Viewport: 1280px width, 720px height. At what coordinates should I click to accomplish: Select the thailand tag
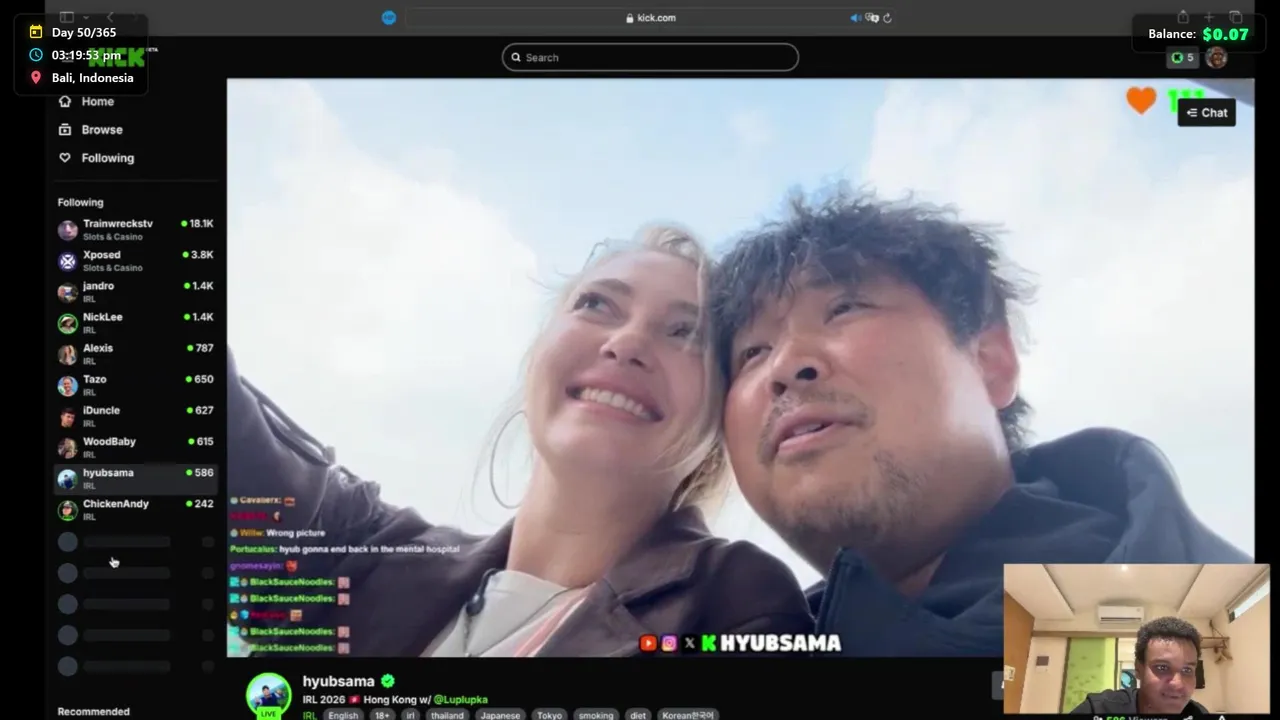447,715
